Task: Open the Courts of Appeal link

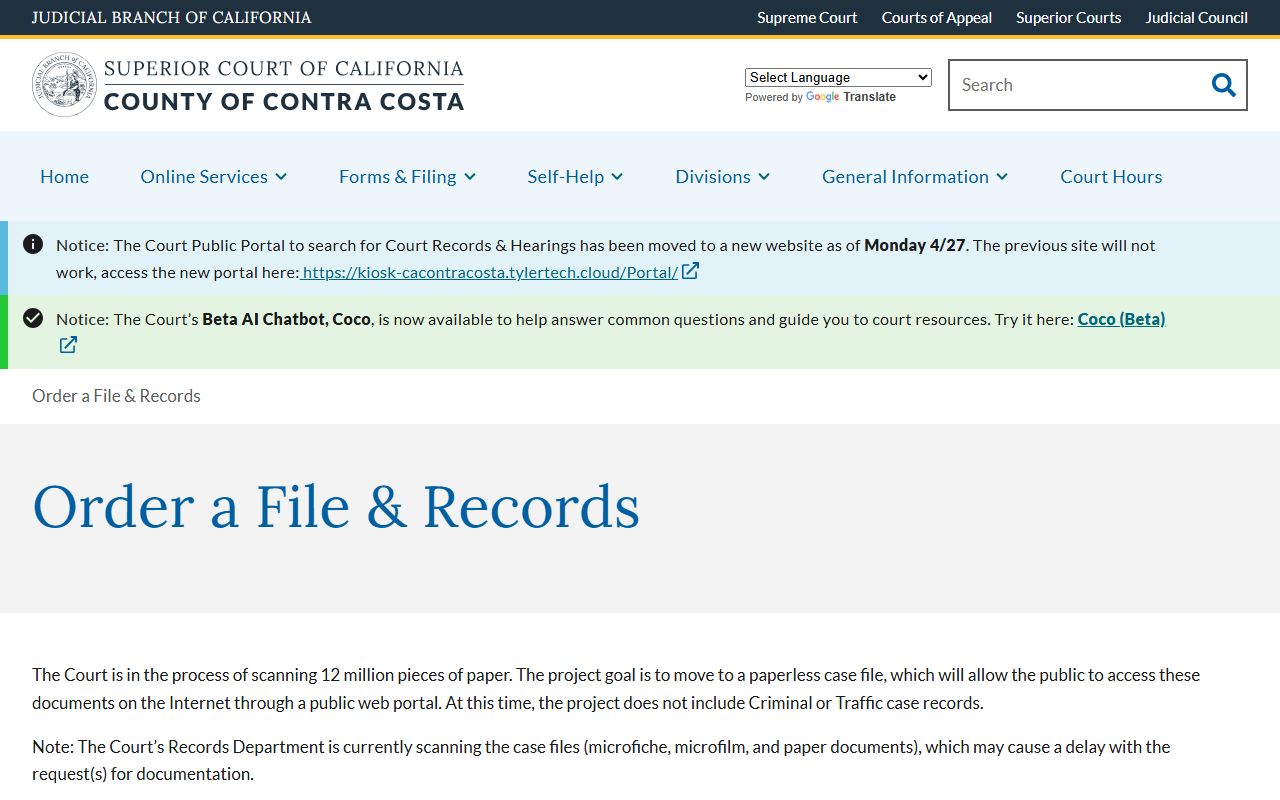Action: tap(937, 17)
